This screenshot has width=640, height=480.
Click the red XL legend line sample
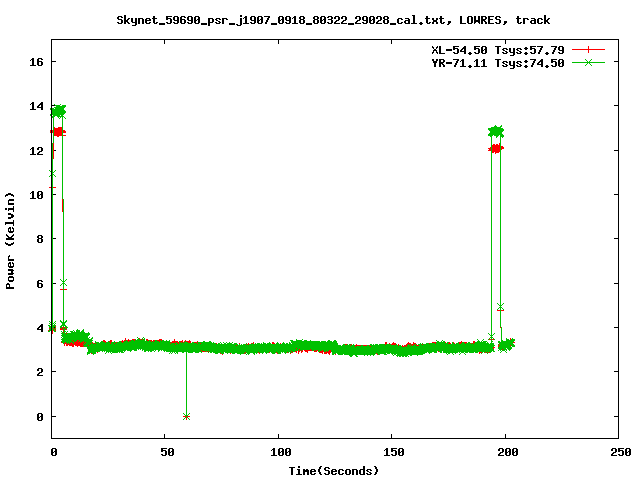click(x=588, y=50)
